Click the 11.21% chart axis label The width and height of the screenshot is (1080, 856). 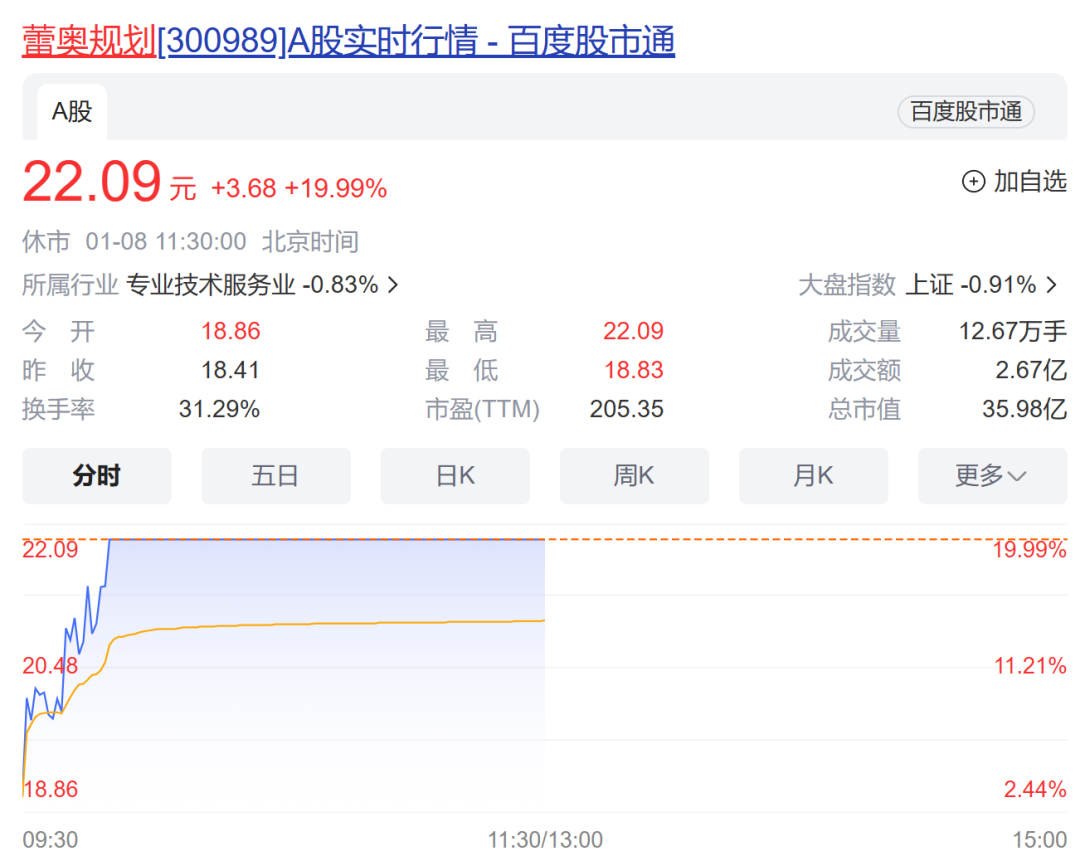coord(1030,666)
